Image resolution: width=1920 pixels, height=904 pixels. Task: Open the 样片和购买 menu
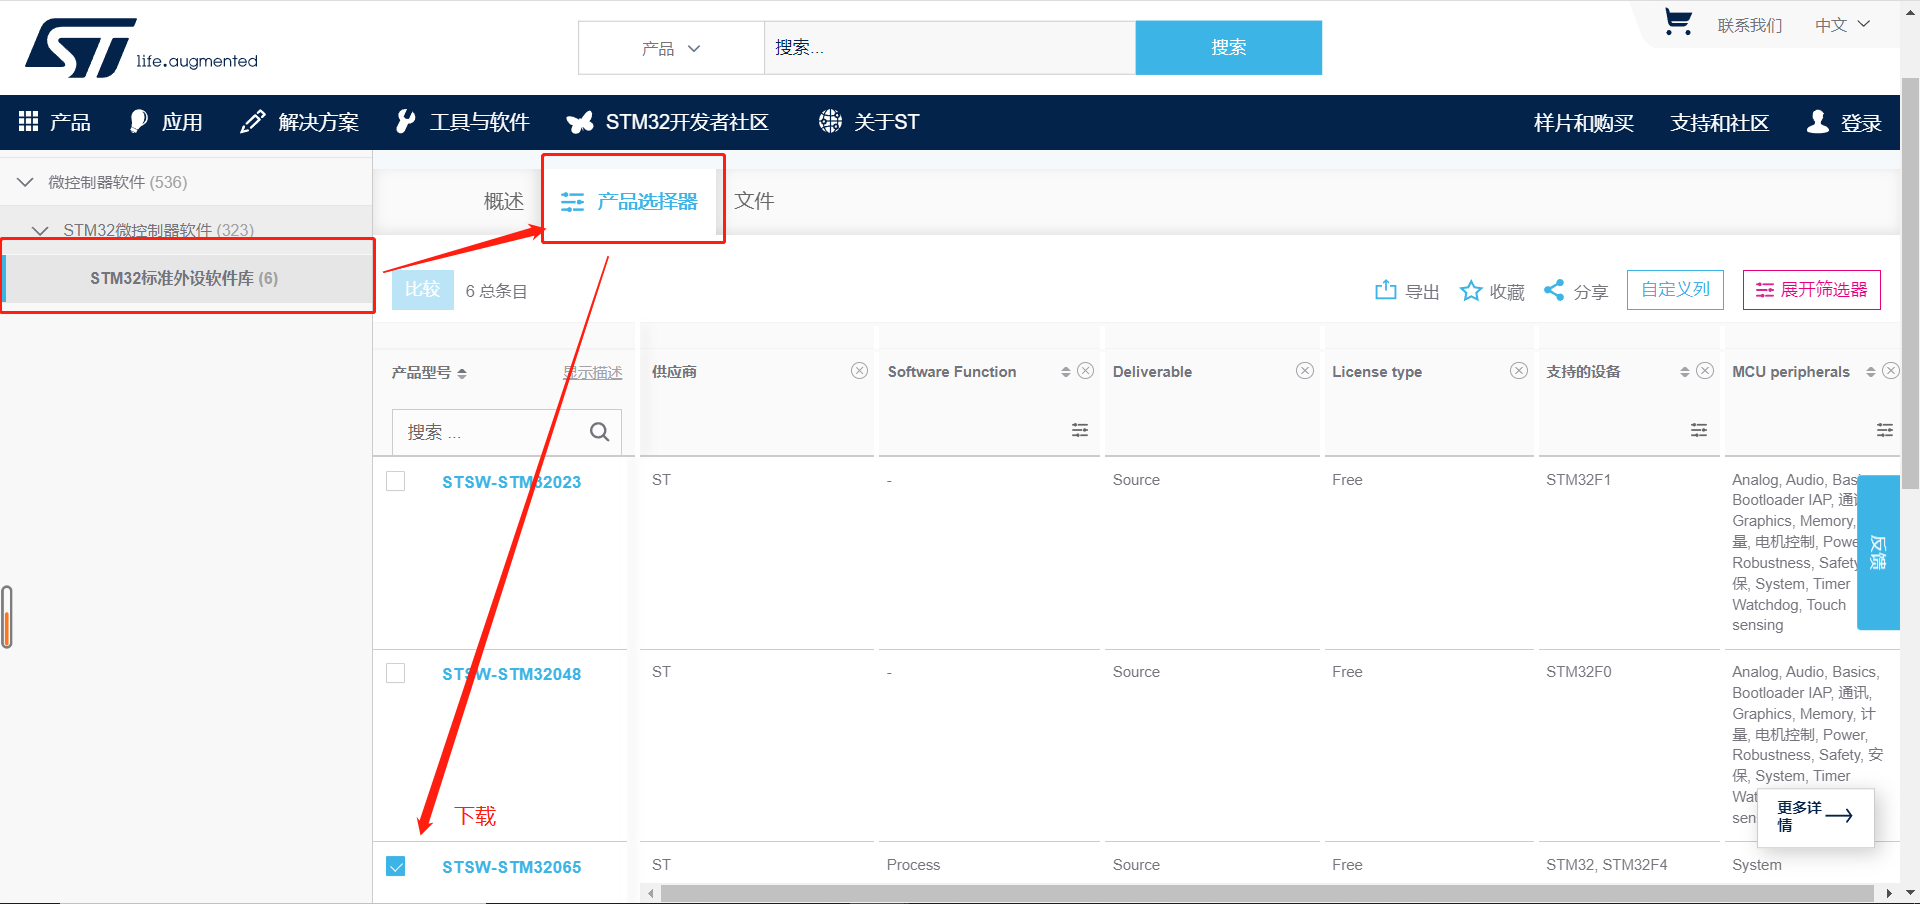coord(1584,123)
